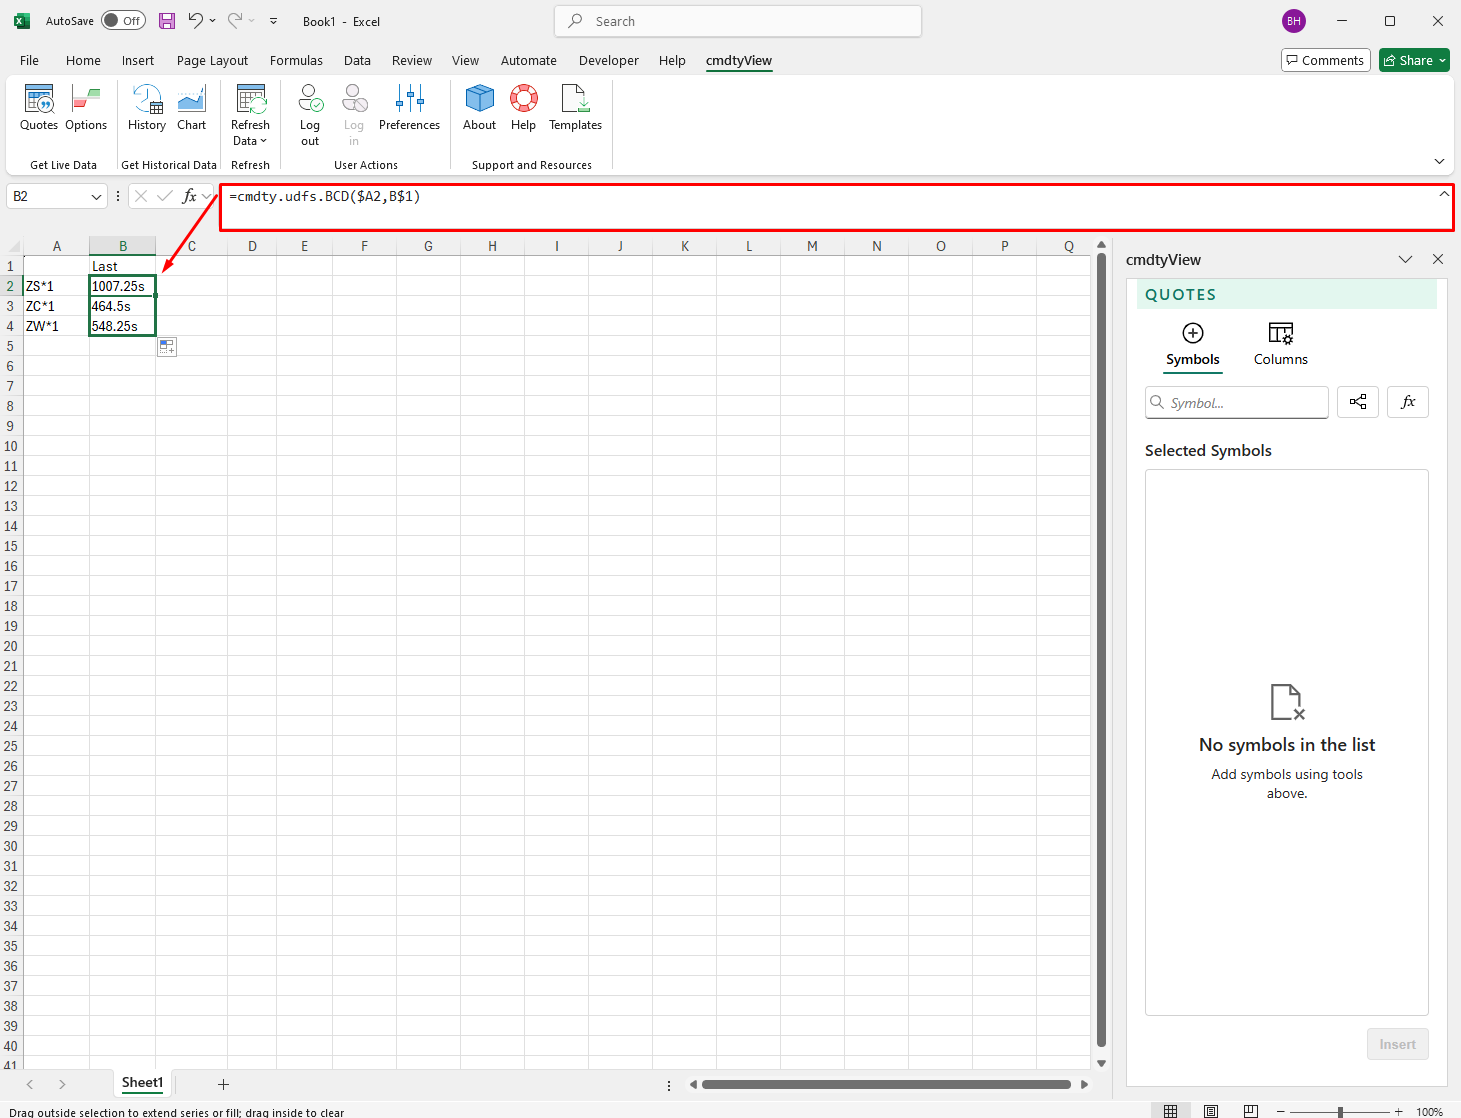Open Customize Quick Access Toolbar dropdown

[273, 21]
